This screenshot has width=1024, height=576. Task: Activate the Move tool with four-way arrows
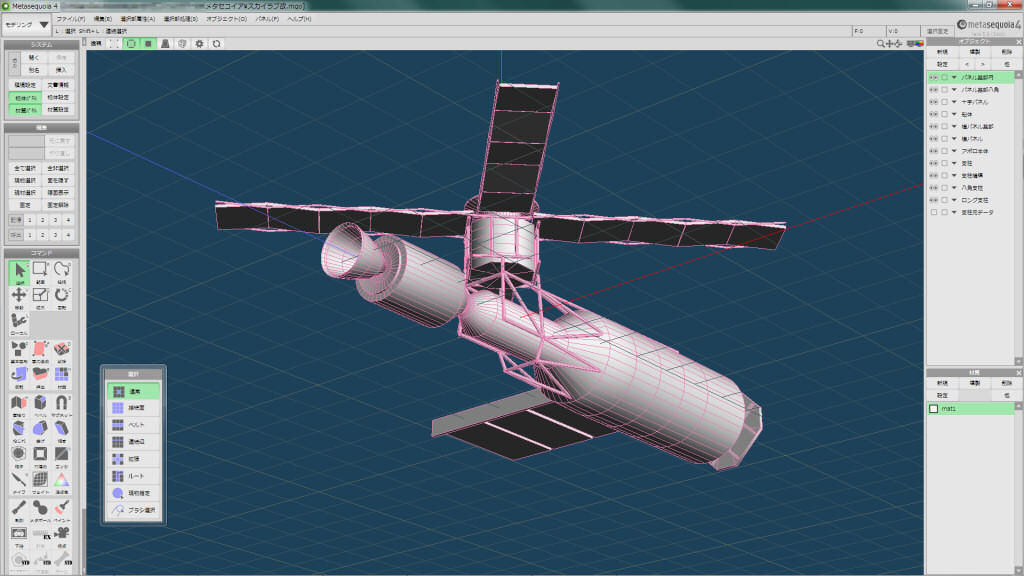19,296
